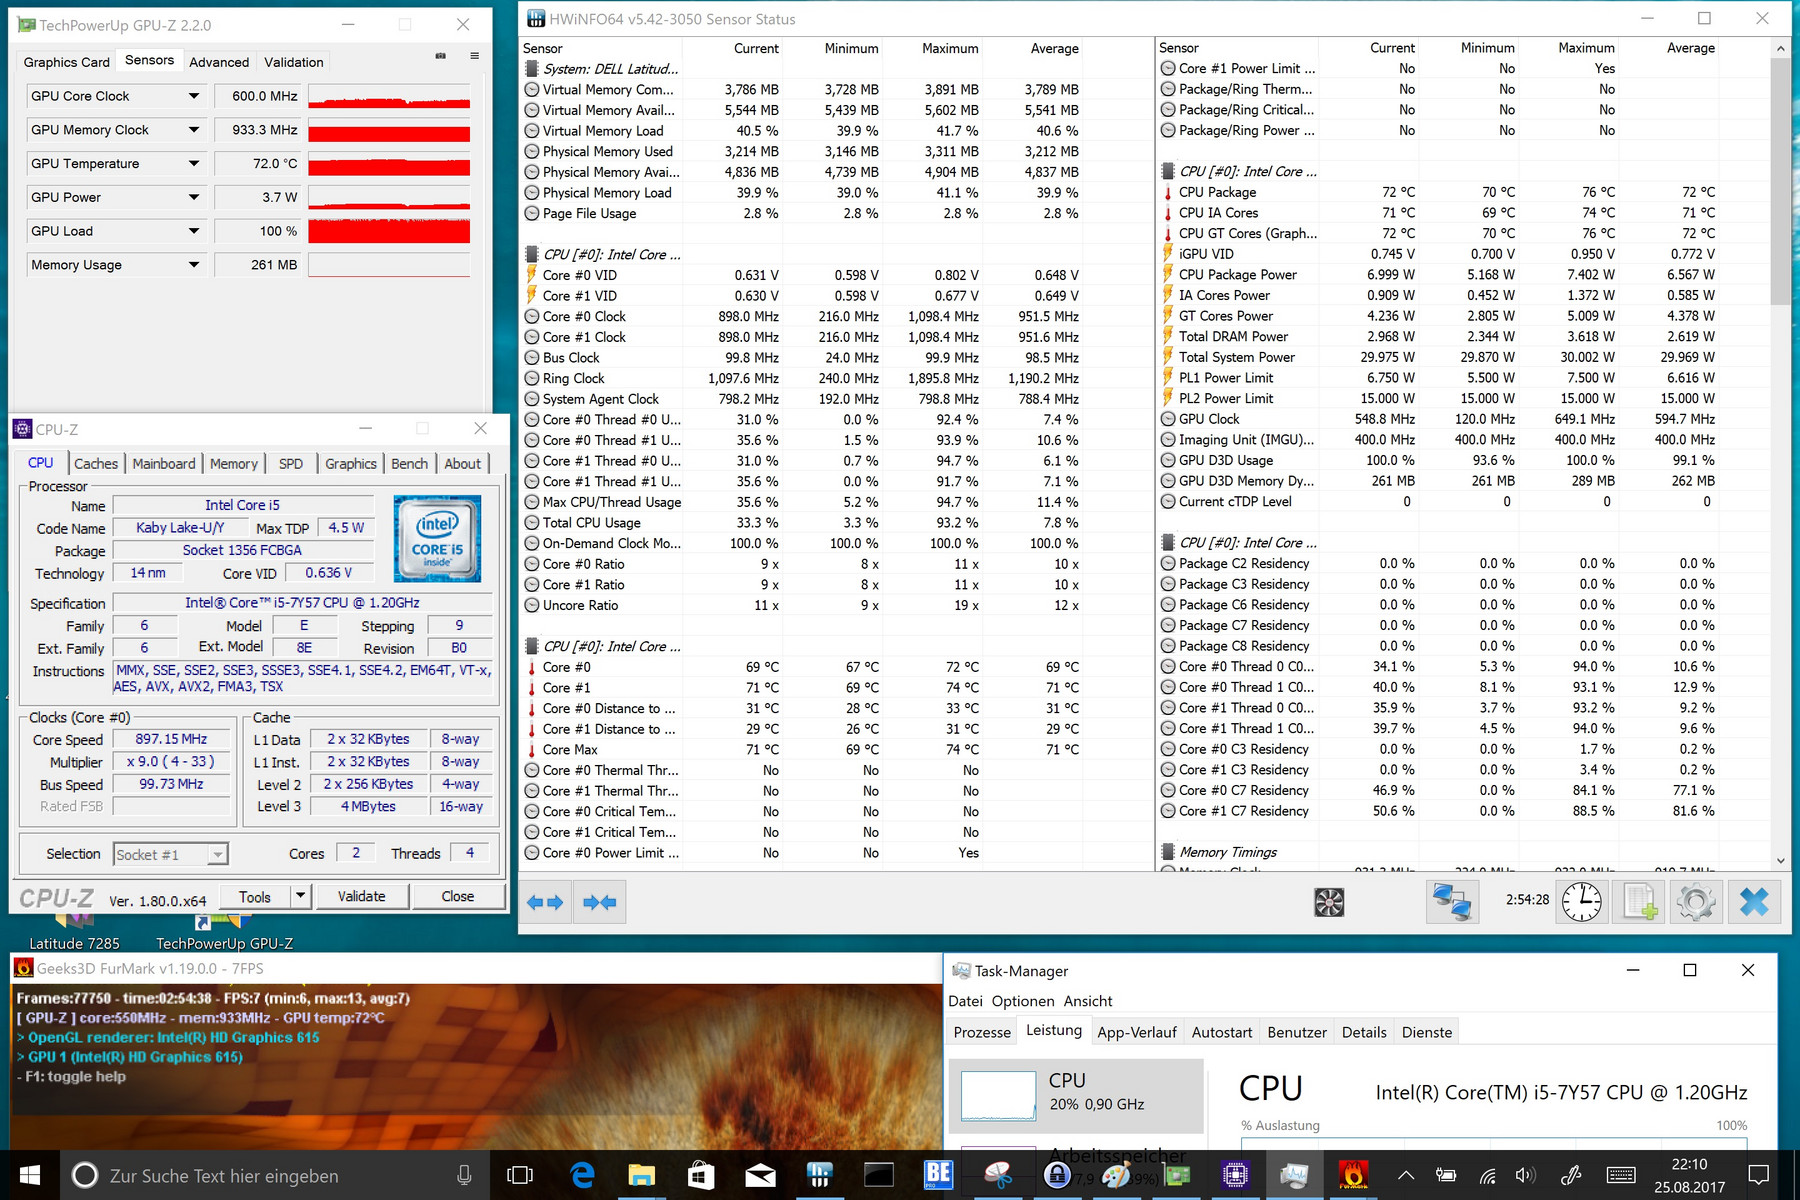1800x1200 pixels.
Task: Switch to GPU-Z Graphics Card tab
Action: click(x=67, y=62)
